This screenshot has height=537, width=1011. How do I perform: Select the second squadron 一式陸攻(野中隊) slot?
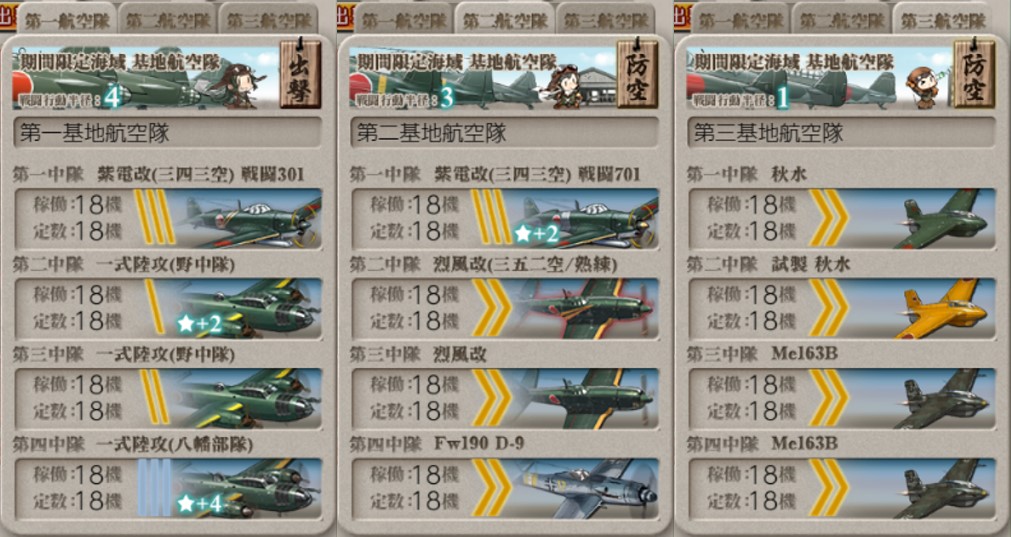[x=168, y=309]
